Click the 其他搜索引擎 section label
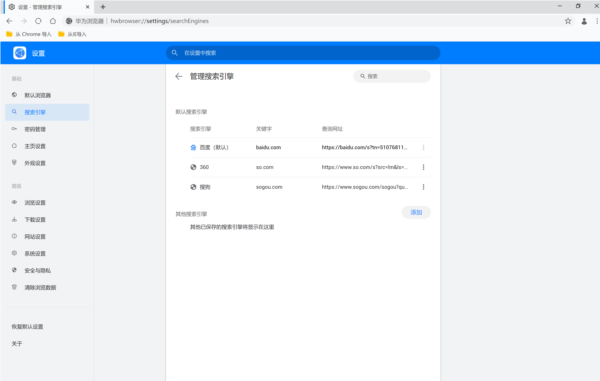The width and height of the screenshot is (600, 381). click(x=191, y=214)
